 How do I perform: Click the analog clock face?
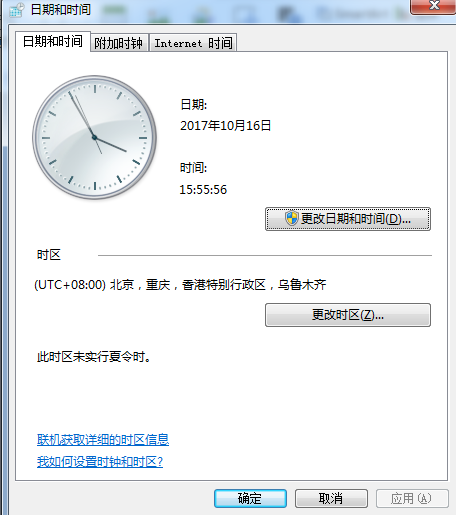coord(94,137)
